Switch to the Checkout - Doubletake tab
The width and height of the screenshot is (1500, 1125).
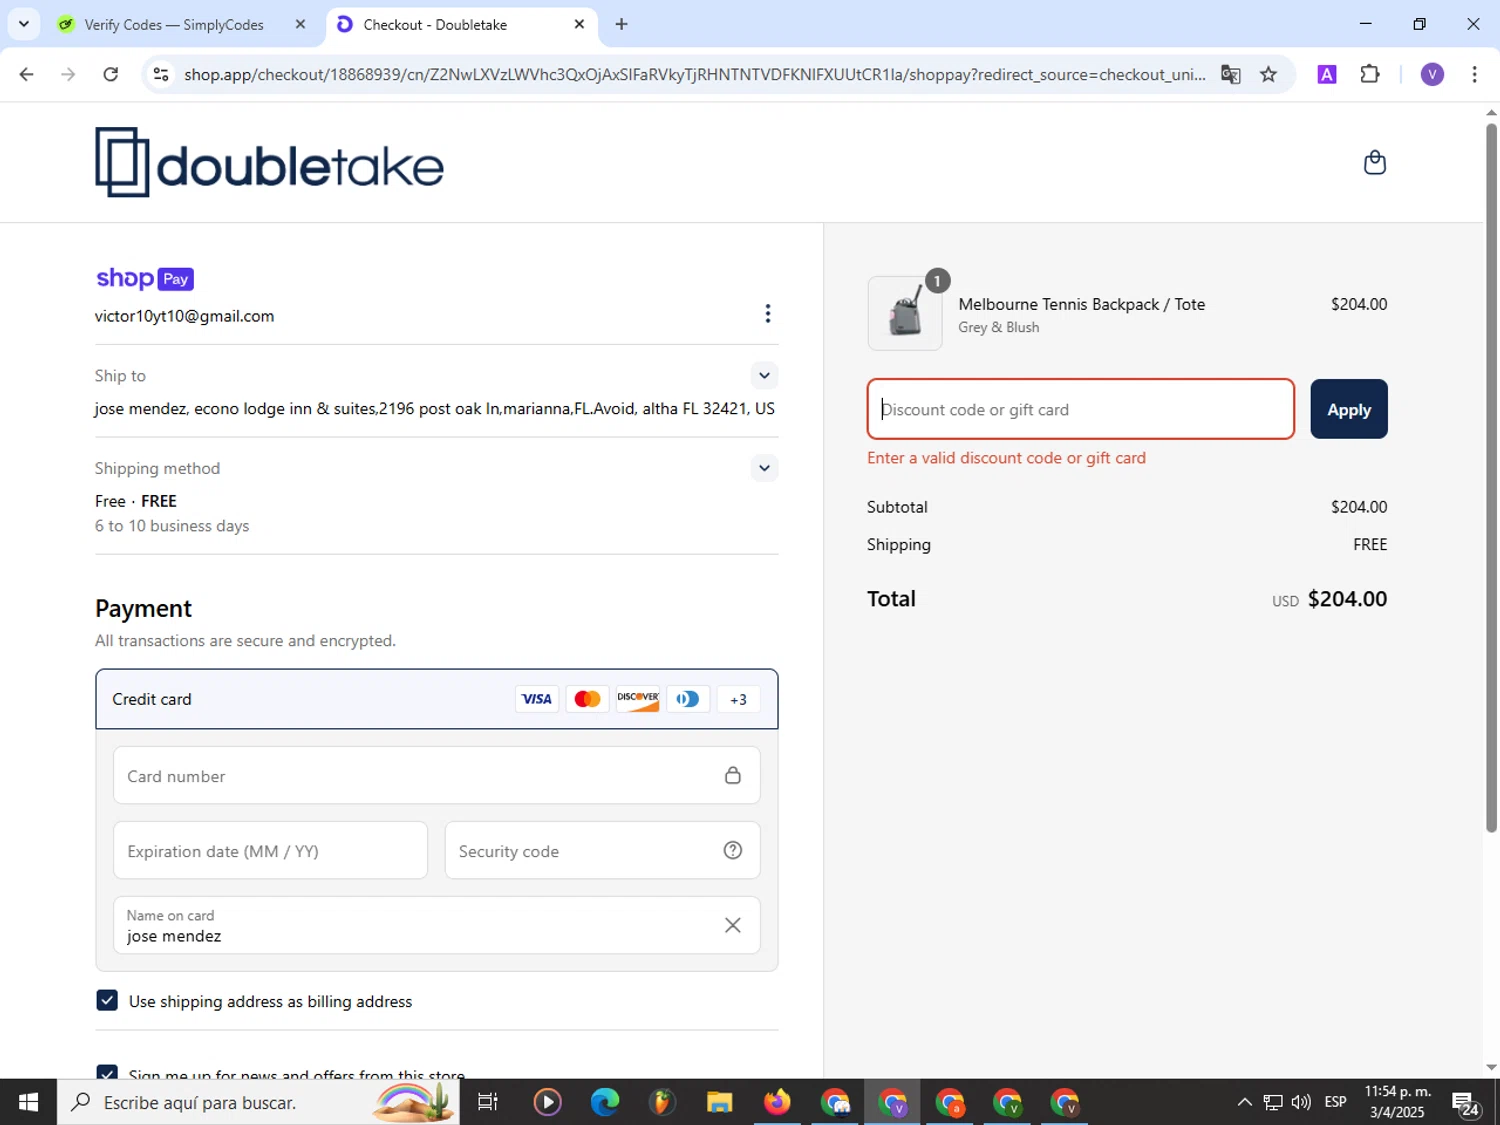pos(435,25)
